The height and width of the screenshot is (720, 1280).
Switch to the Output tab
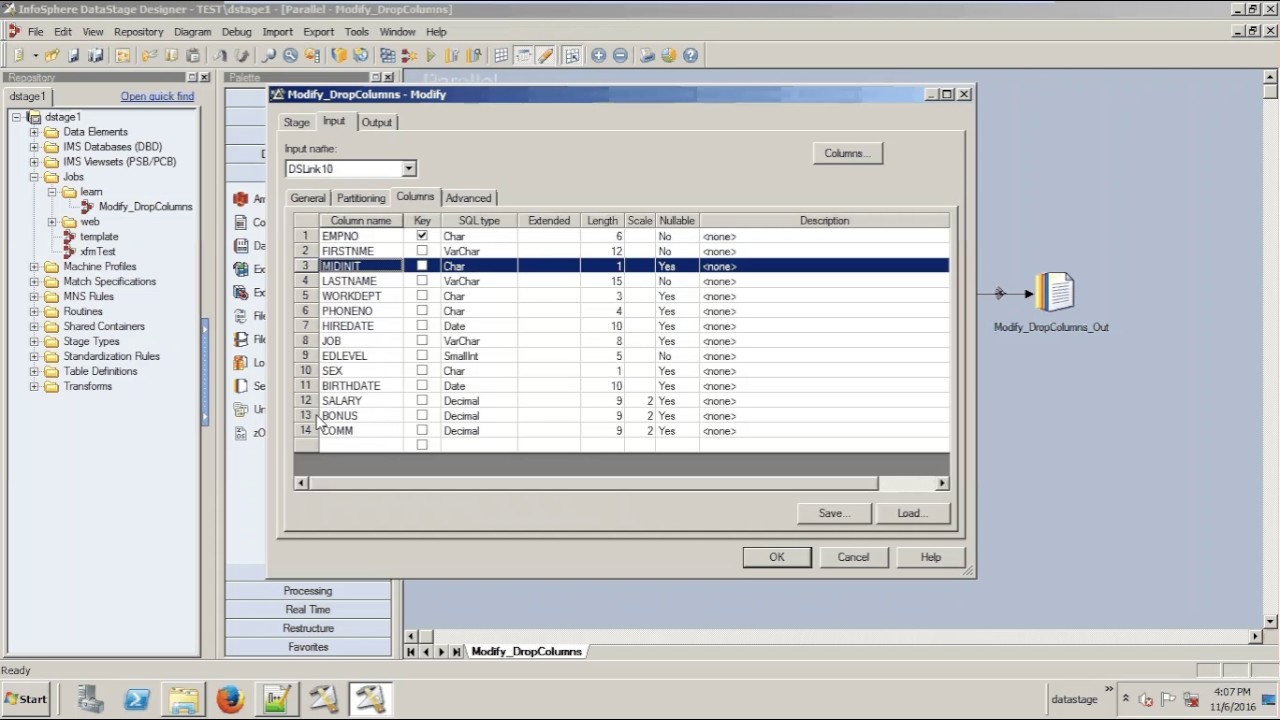click(x=376, y=122)
